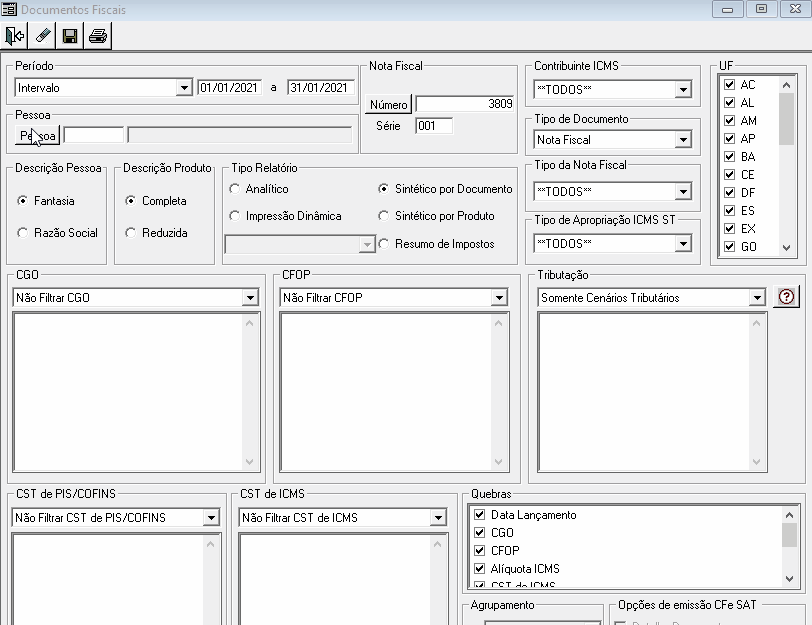Uncheck the CE state checkbox

pos(730,175)
